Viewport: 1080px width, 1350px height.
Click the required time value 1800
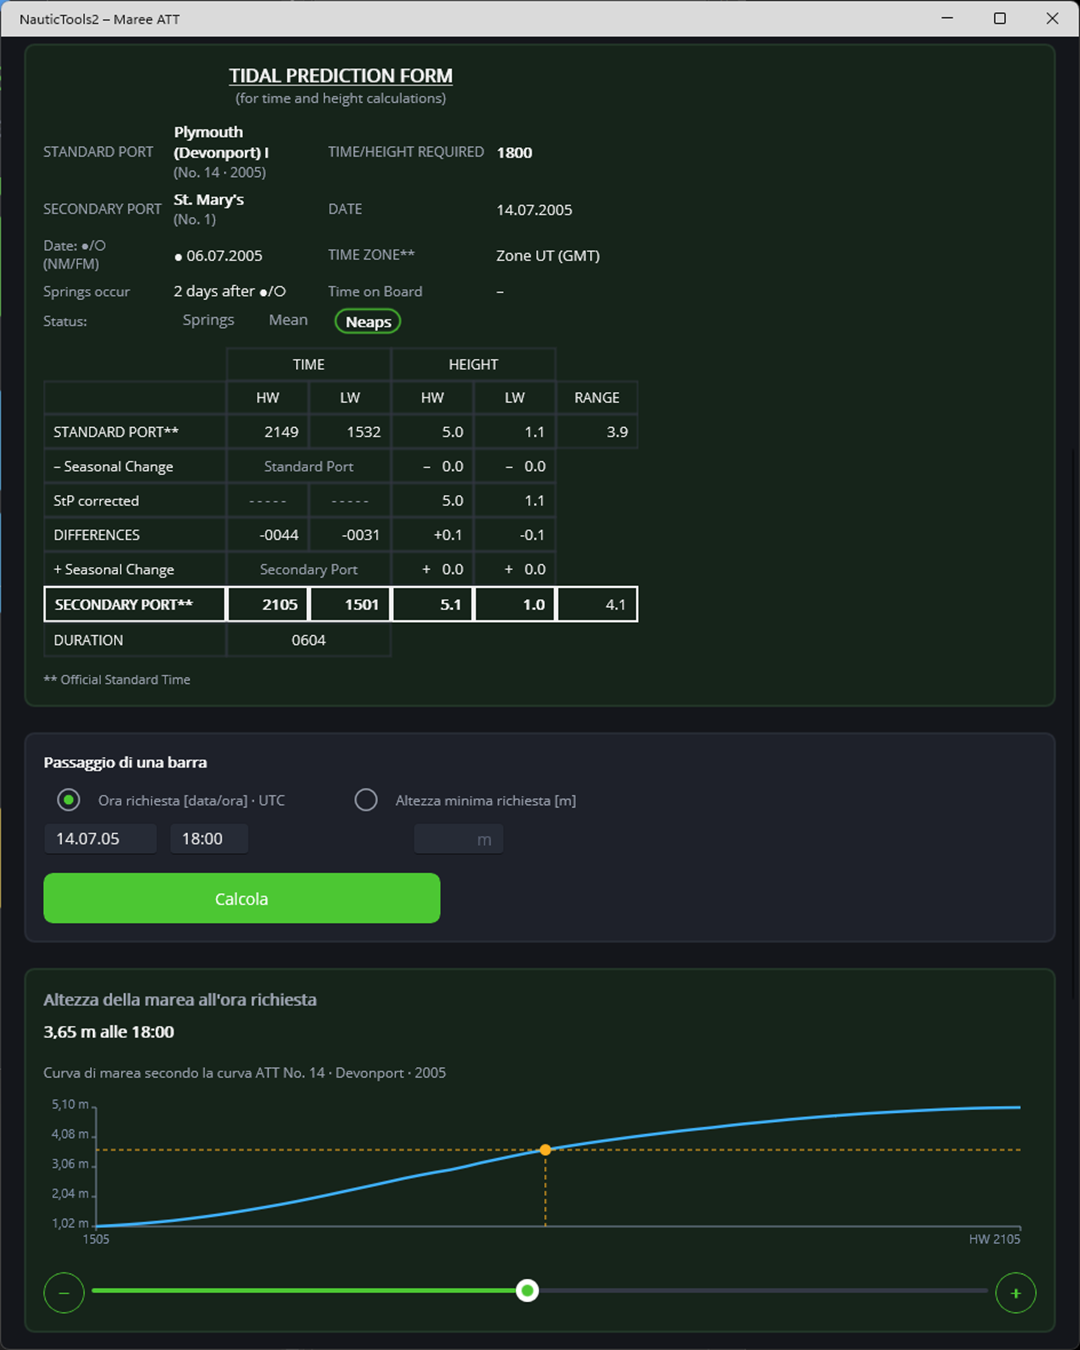point(515,152)
